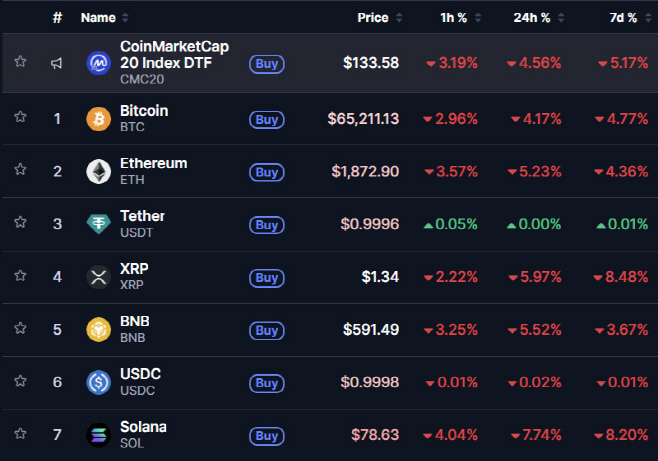
Task: Click the megaphone icon beside CMC20
Action: 57,63
